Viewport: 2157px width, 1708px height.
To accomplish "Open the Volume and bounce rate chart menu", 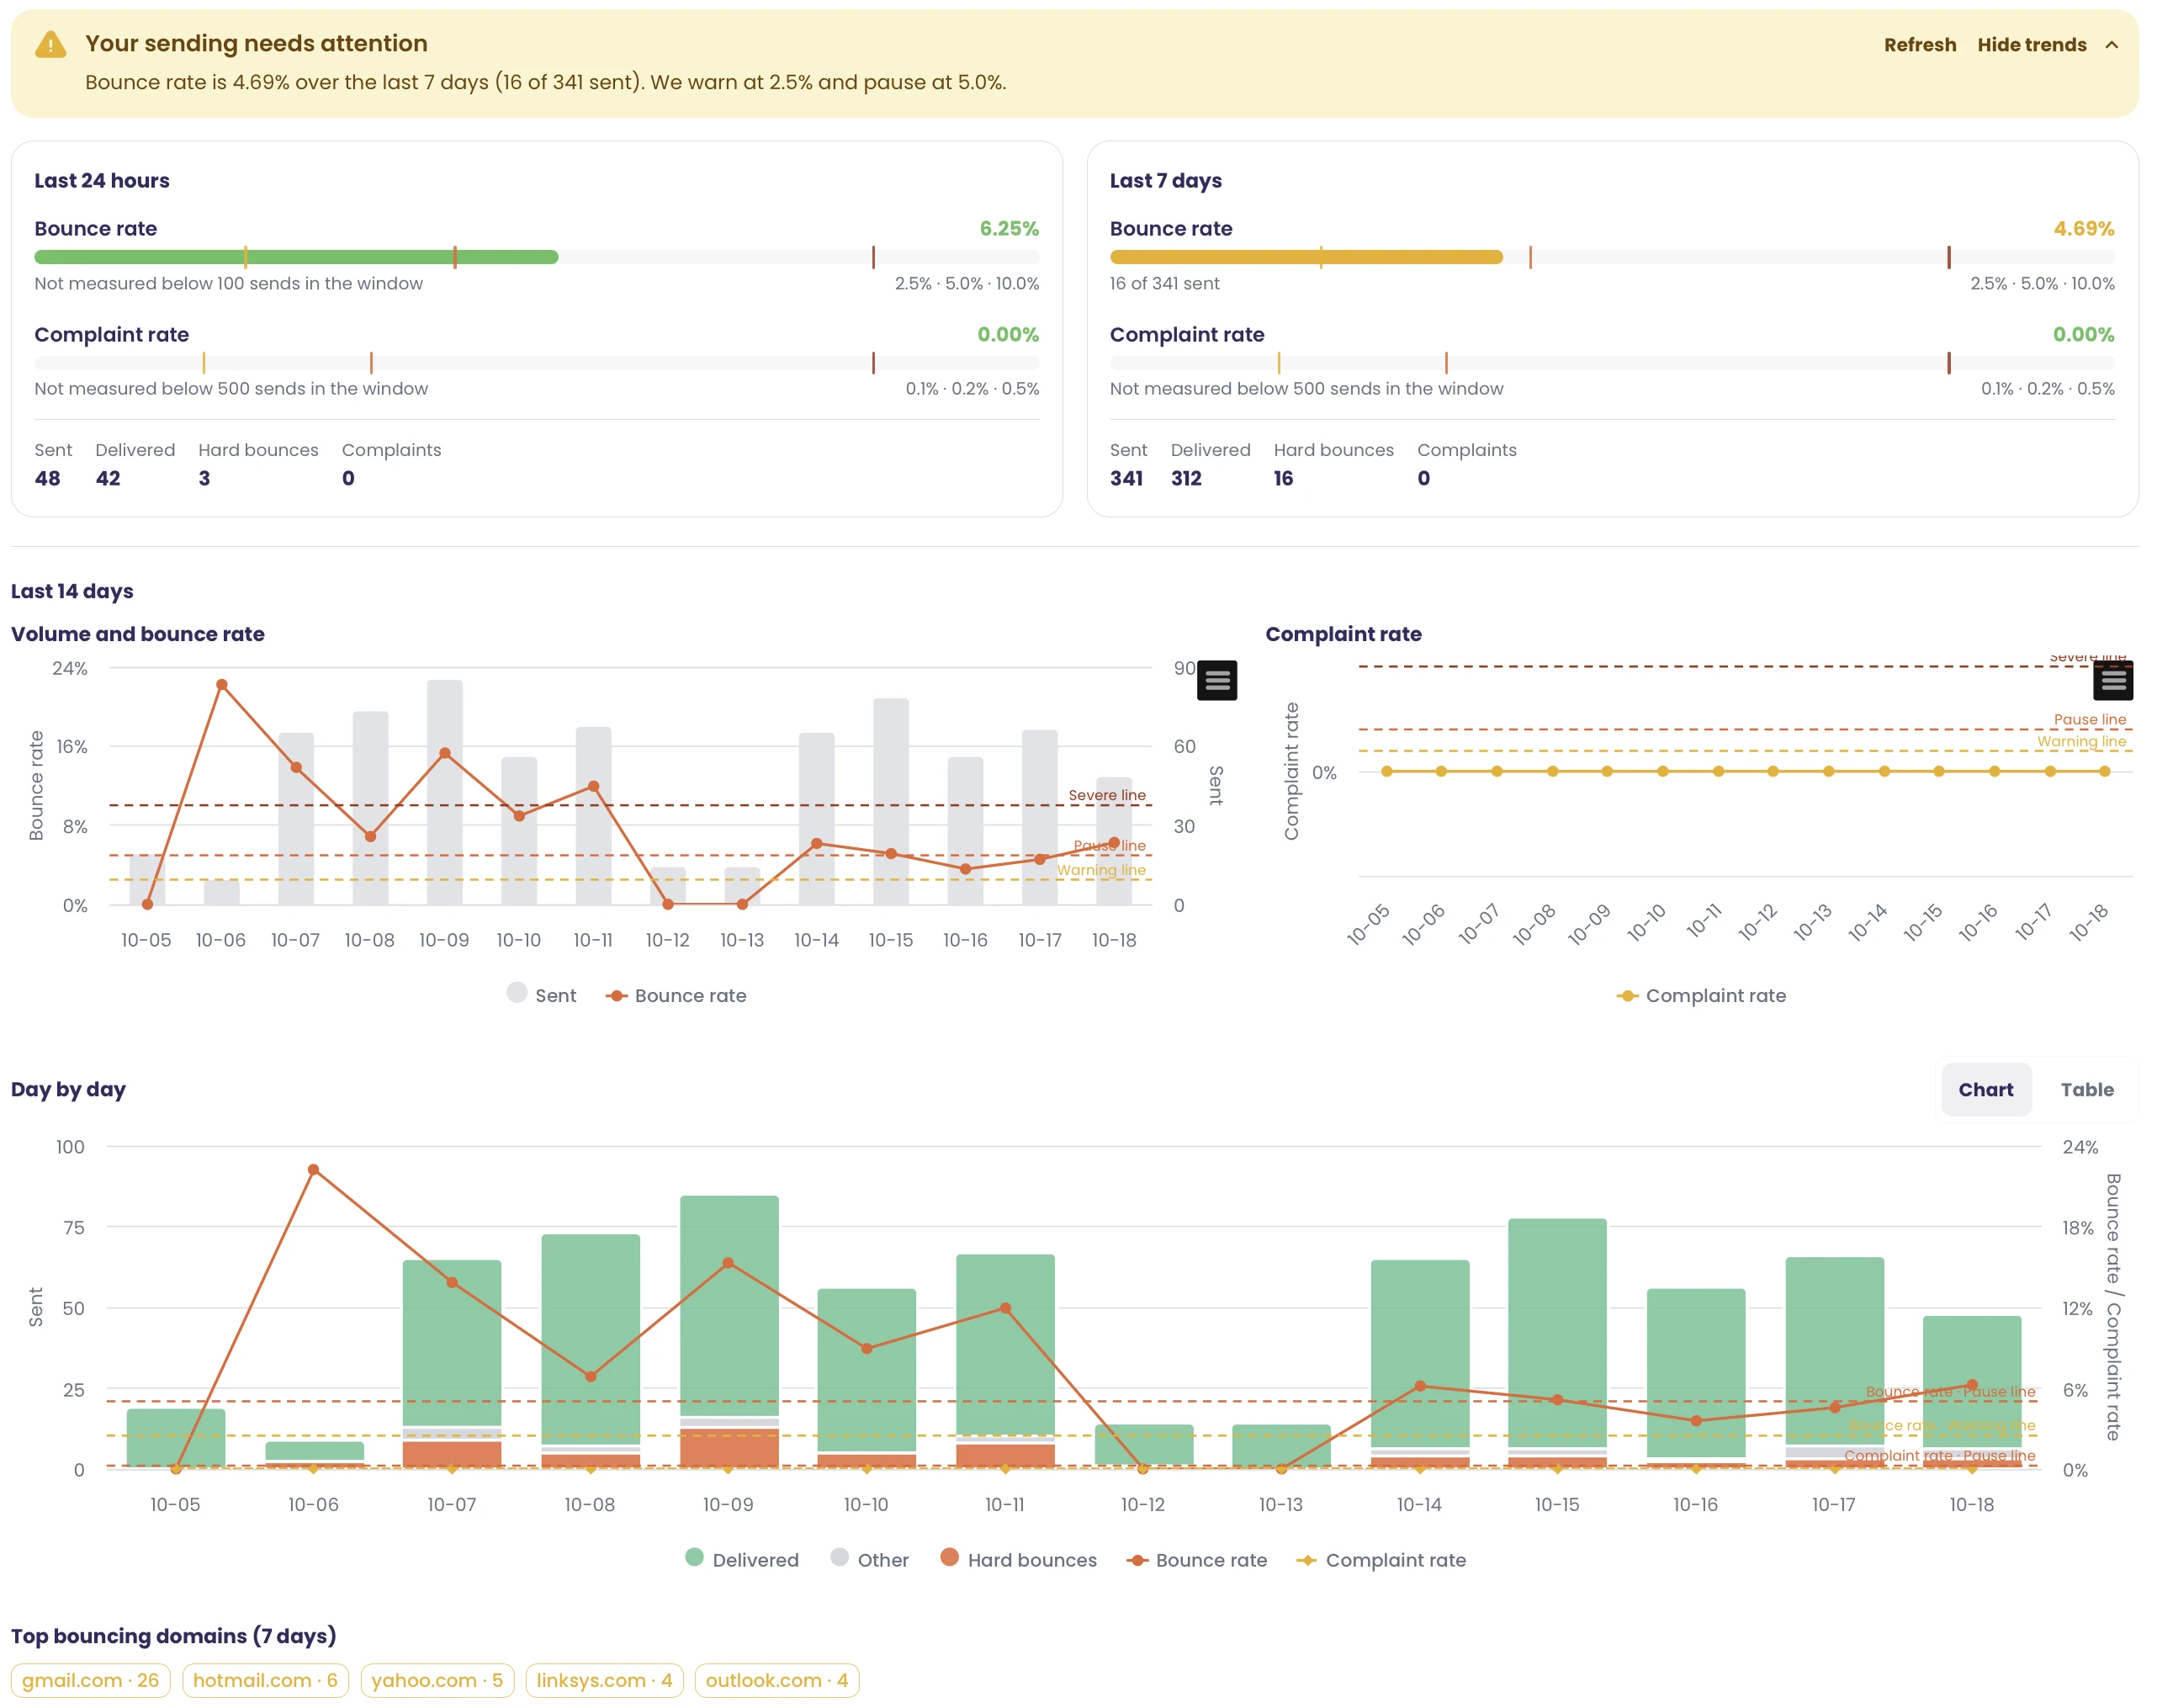I will tap(1217, 680).
